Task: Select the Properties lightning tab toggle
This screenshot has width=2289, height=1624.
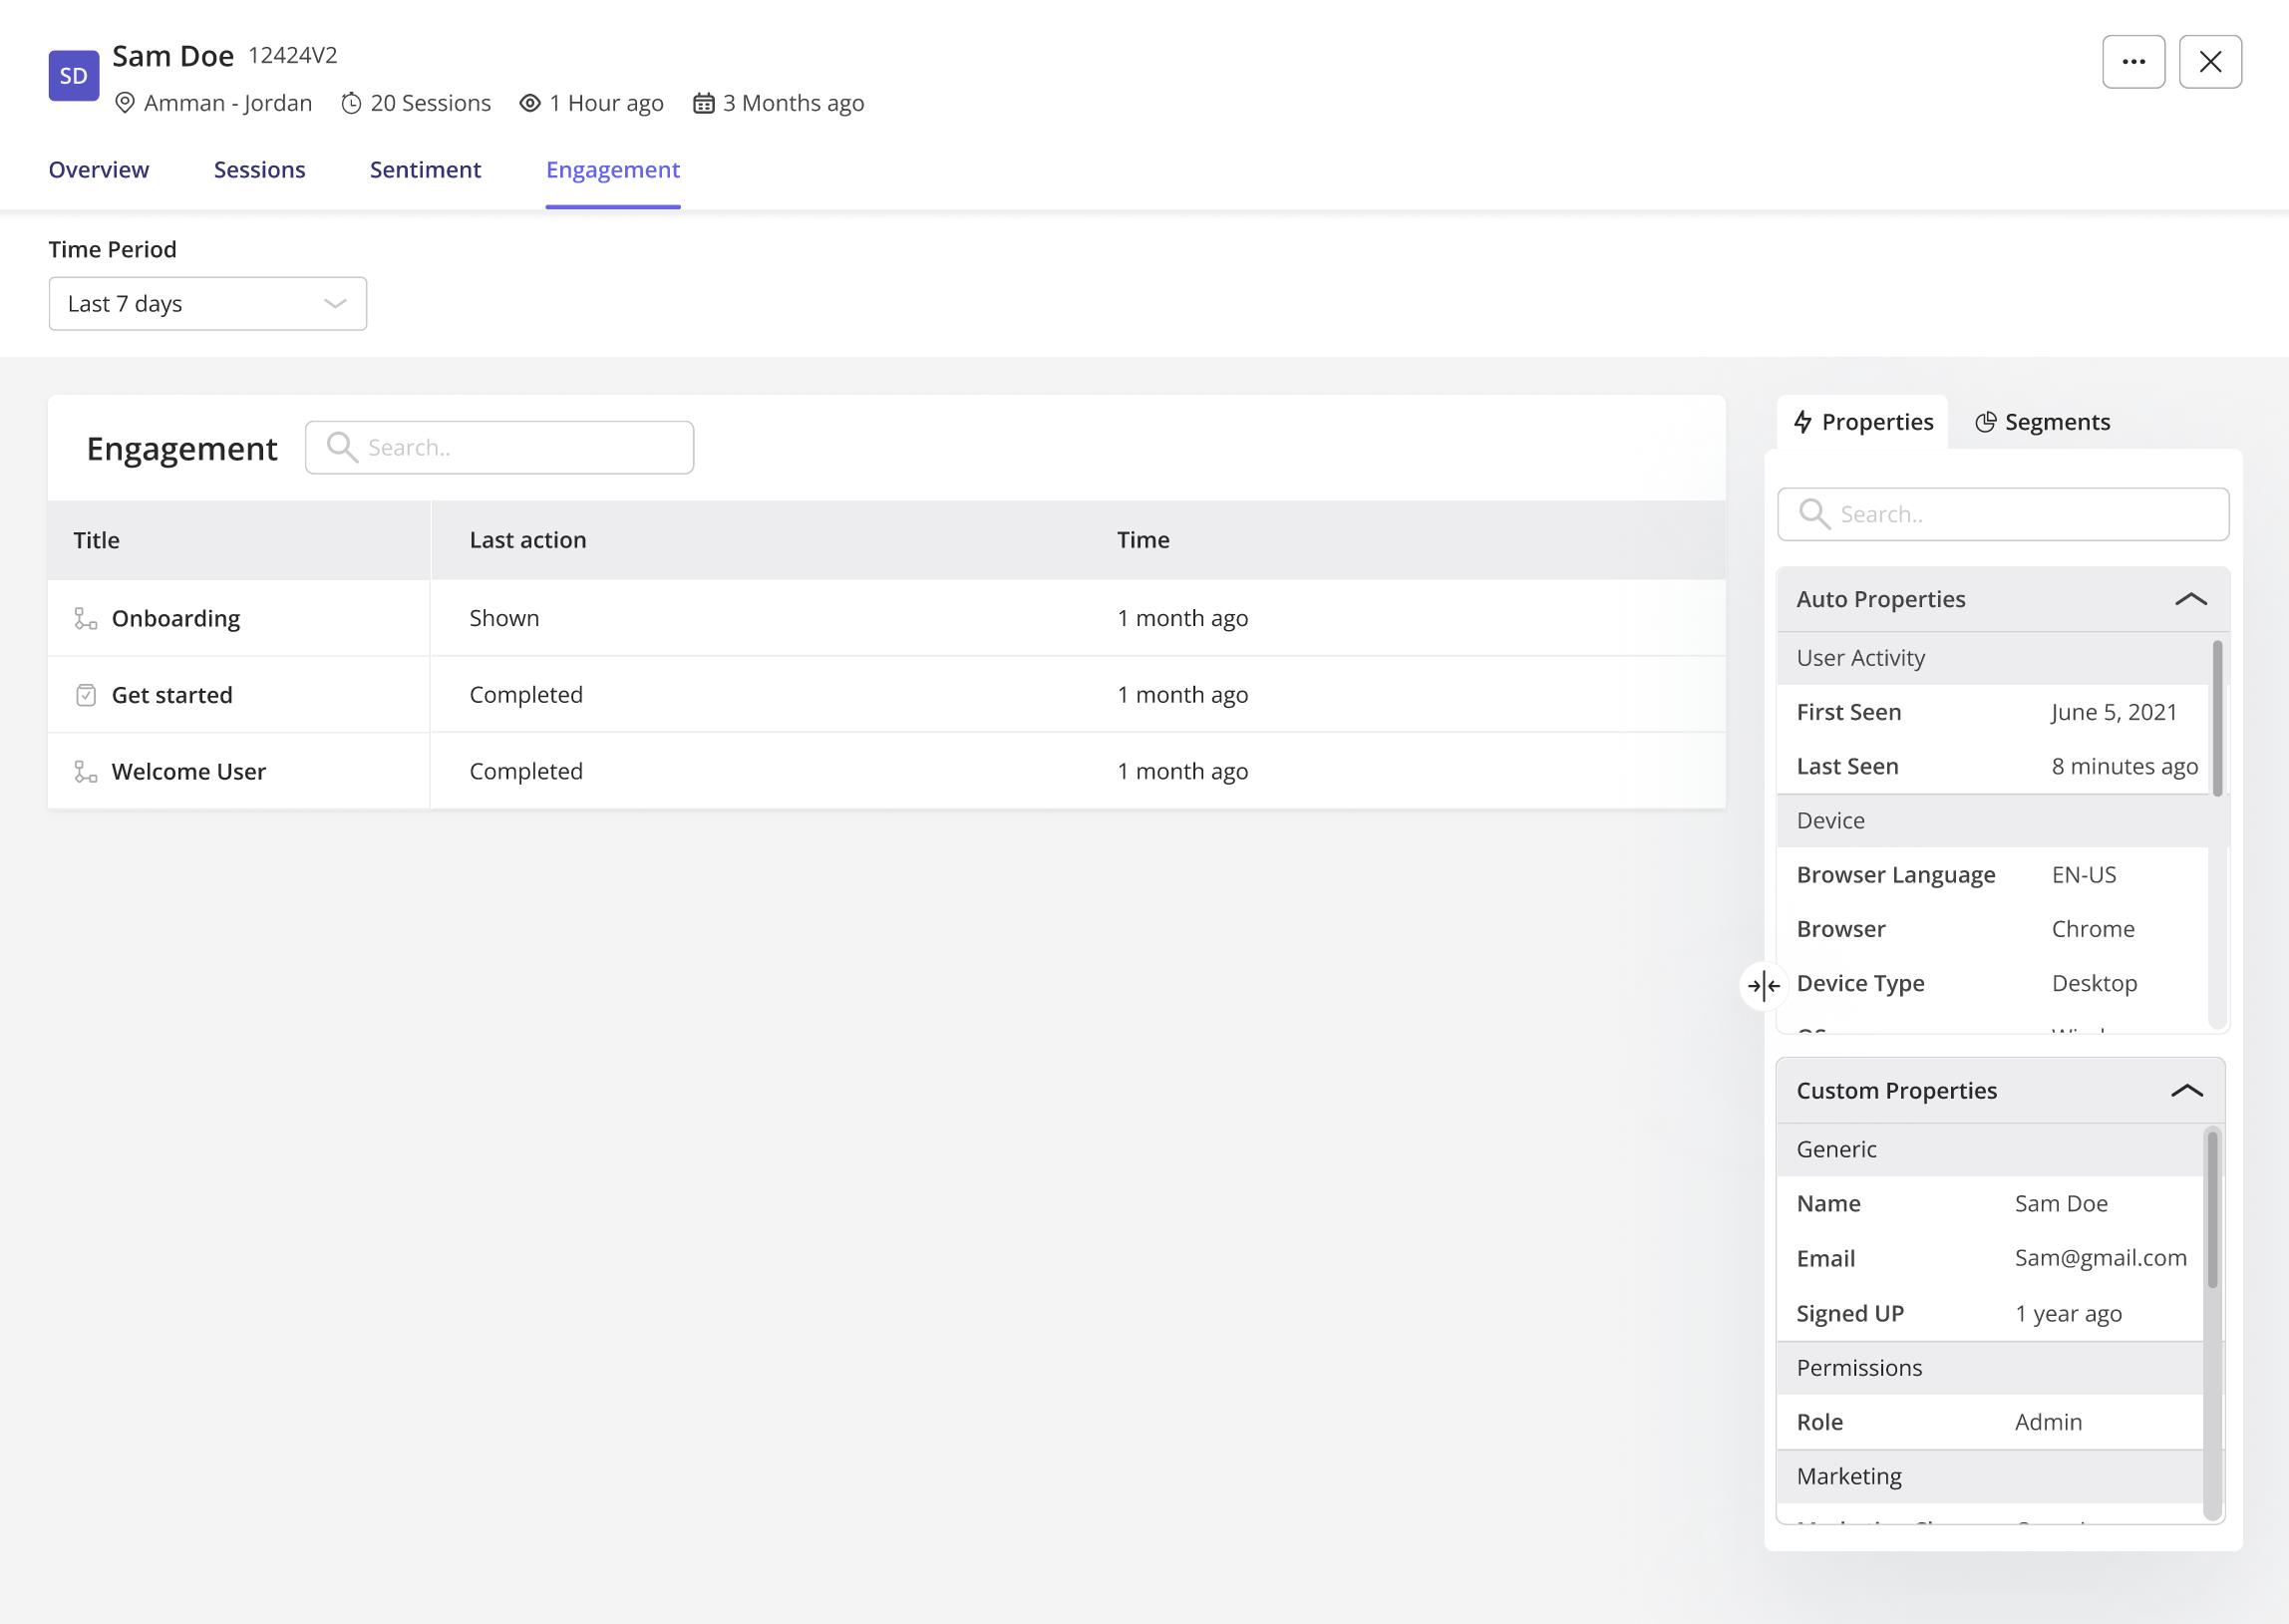Action: point(1862,421)
